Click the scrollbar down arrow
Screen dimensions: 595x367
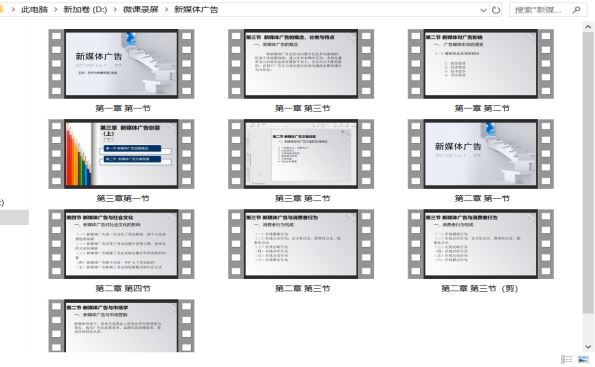click(x=588, y=346)
